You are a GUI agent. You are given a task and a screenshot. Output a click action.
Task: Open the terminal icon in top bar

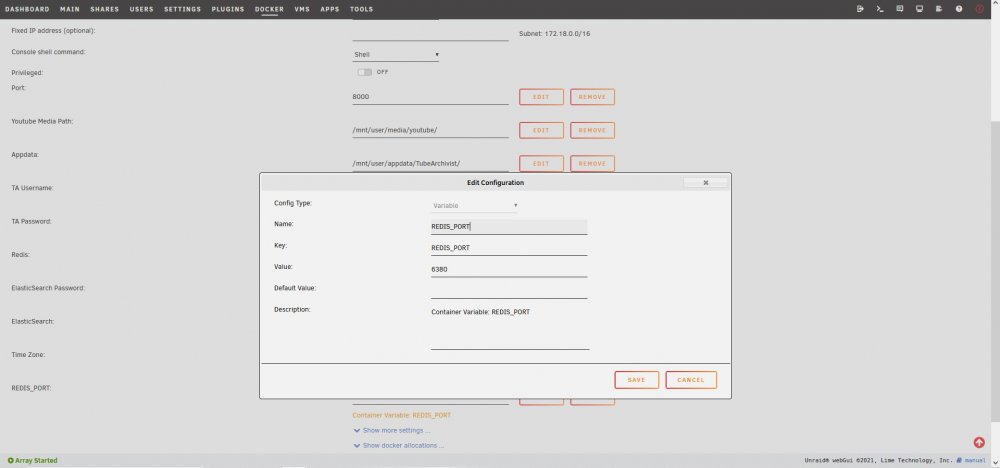coord(880,9)
